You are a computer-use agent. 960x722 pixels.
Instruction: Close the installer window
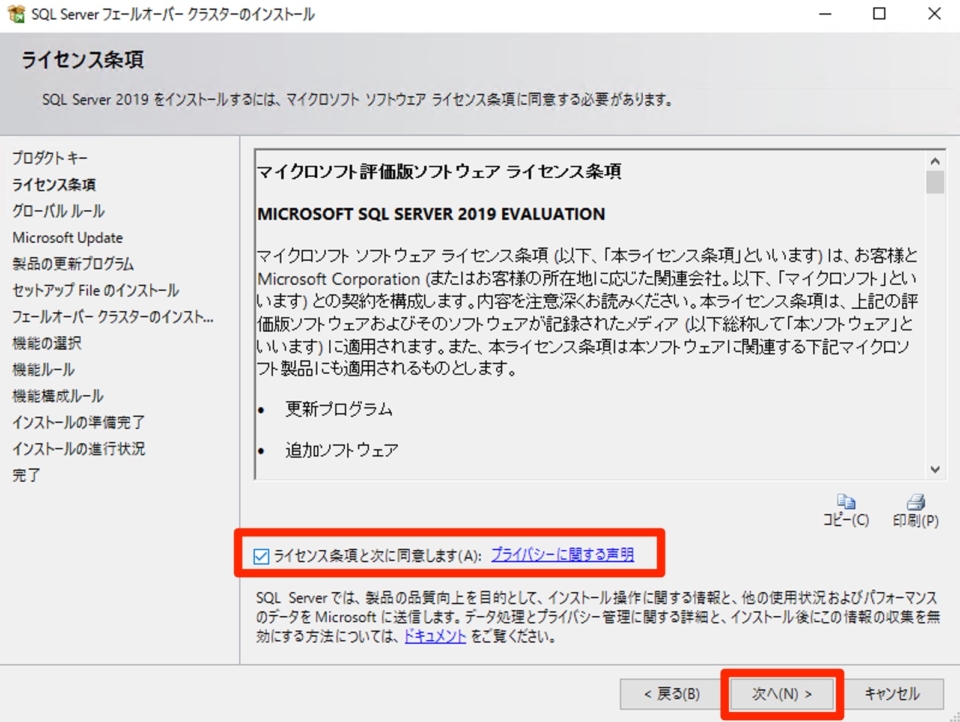pos(934,13)
